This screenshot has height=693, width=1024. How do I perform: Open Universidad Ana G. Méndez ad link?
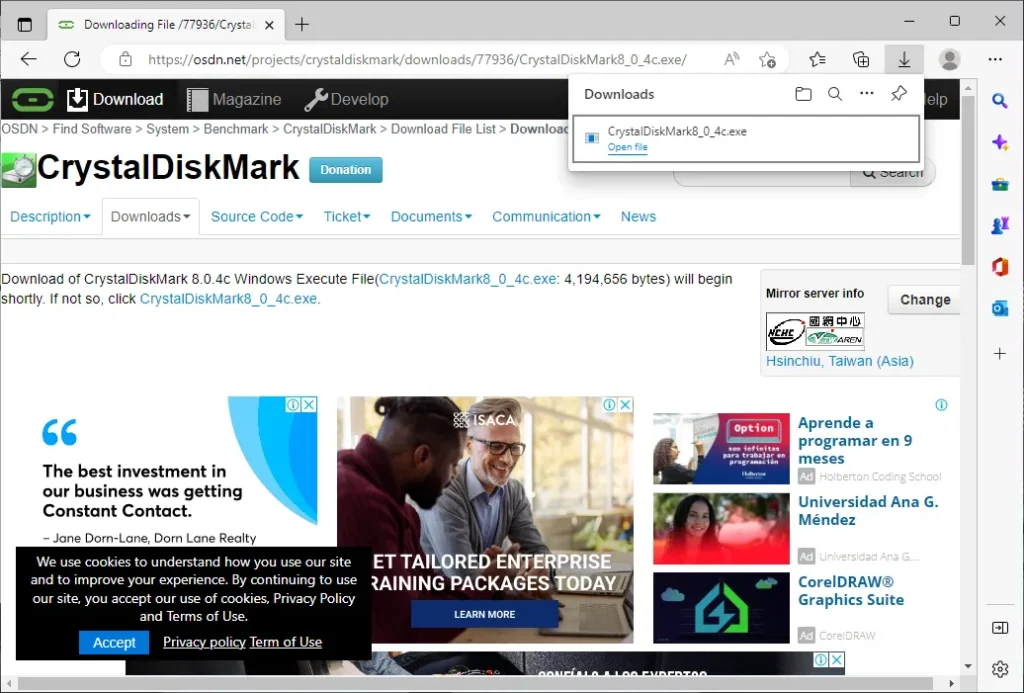868,511
